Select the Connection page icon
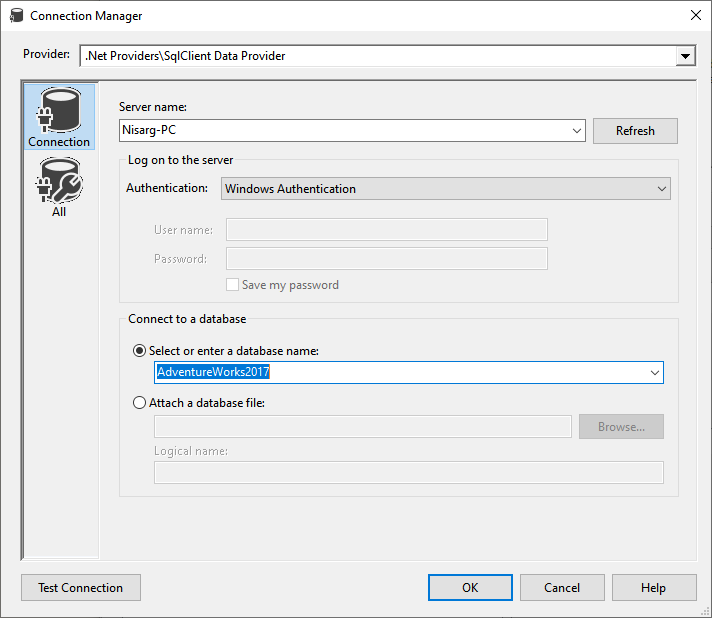Screen dimensions: 712x618 [59, 117]
